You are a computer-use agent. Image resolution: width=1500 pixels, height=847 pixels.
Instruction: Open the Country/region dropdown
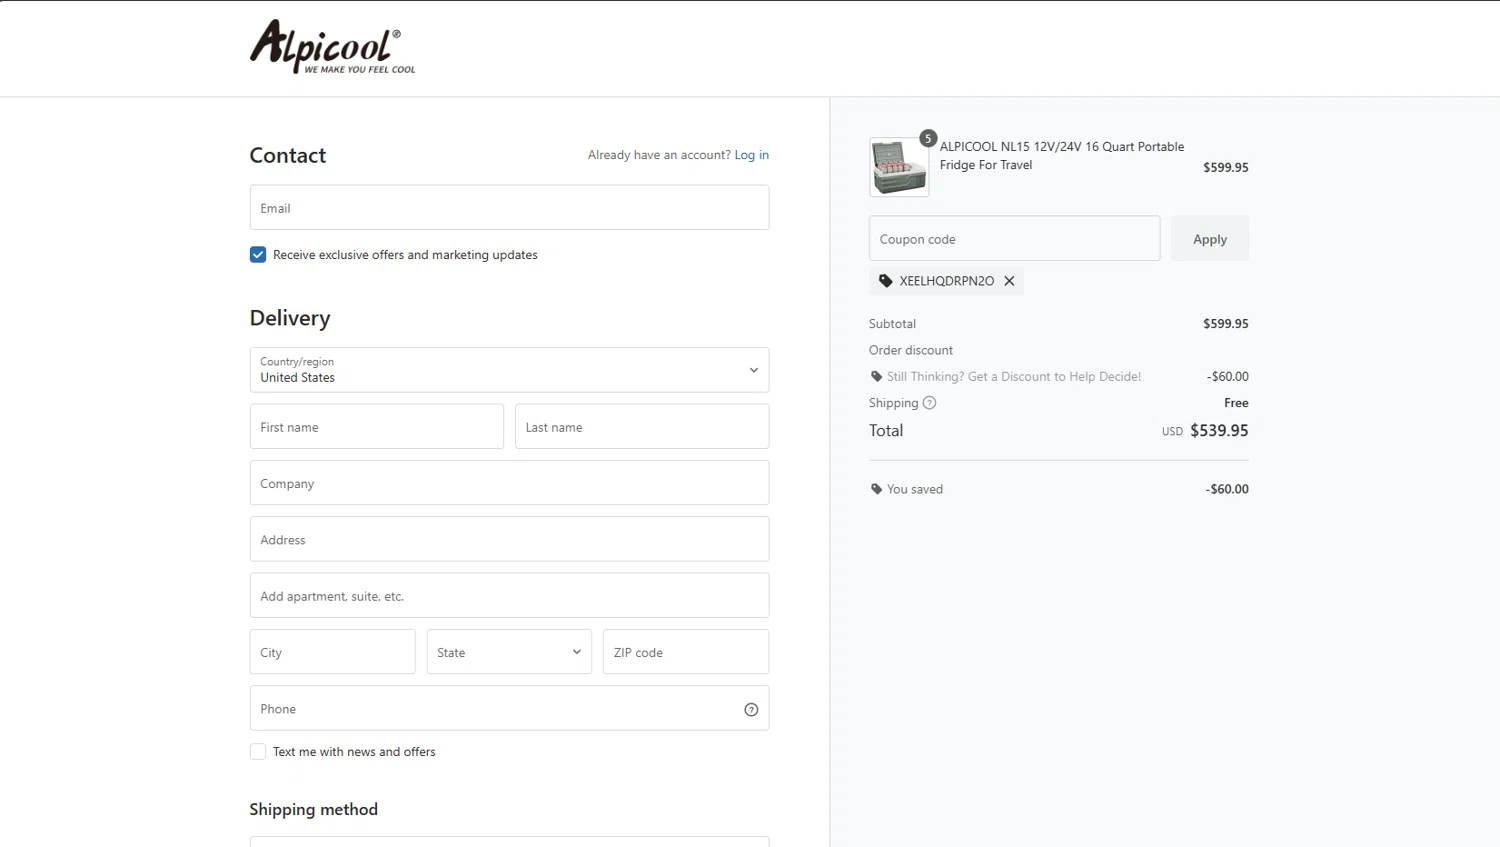pyautogui.click(x=509, y=370)
